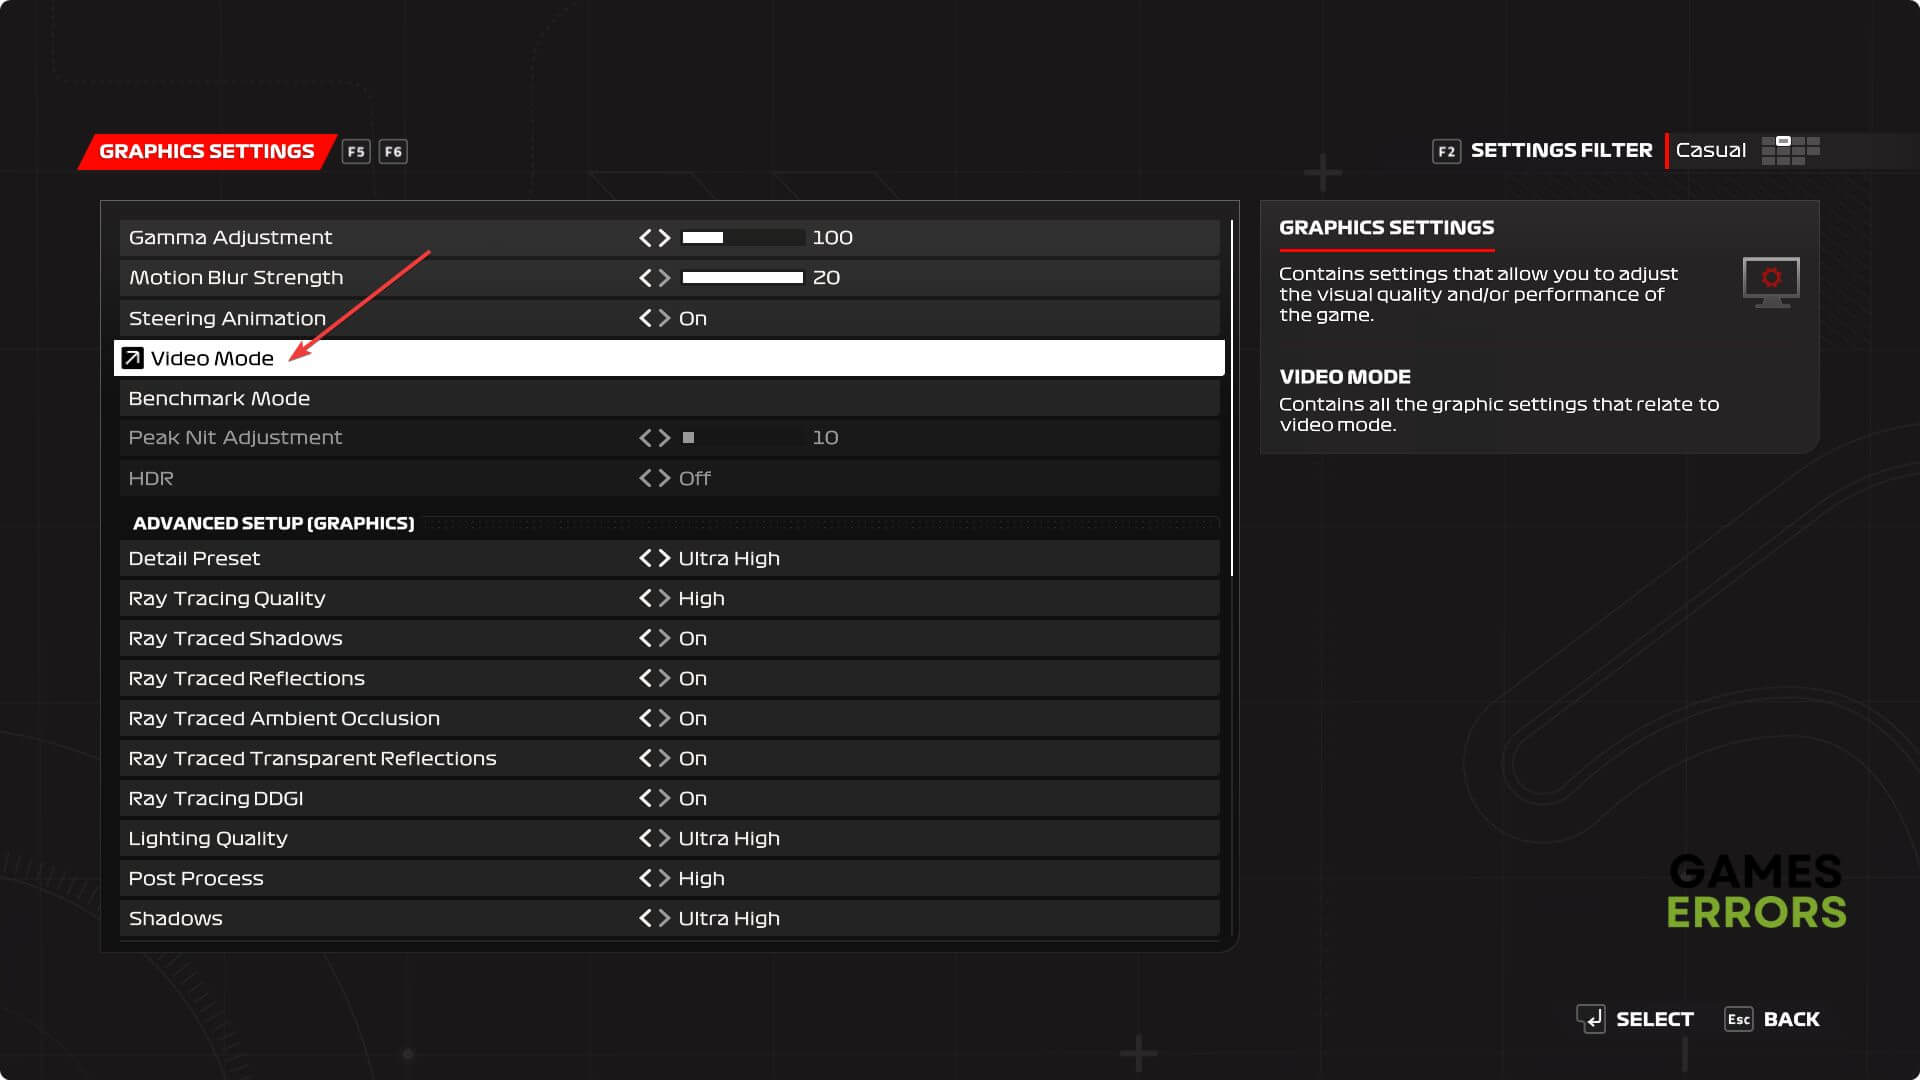Click the settings filter level grid icon

[1790, 151]
